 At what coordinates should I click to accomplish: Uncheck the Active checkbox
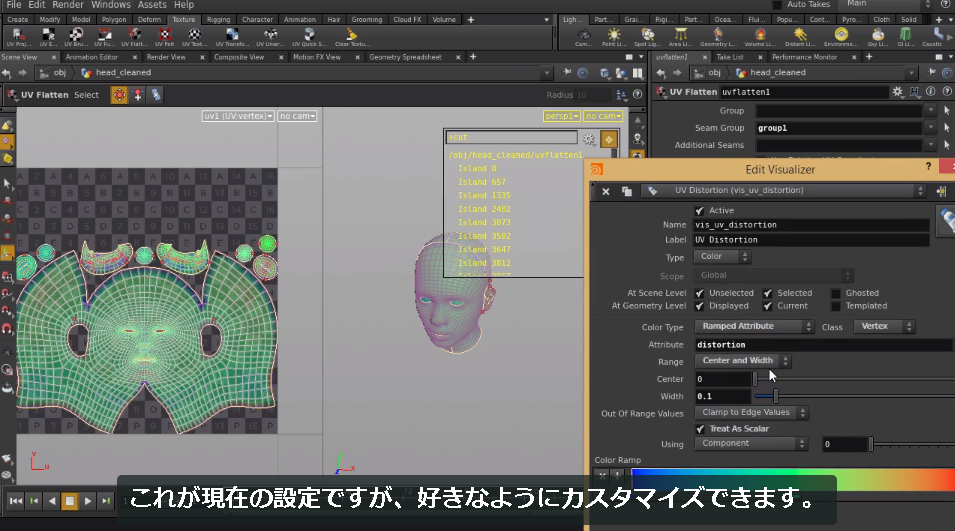(x=699, y=211)
